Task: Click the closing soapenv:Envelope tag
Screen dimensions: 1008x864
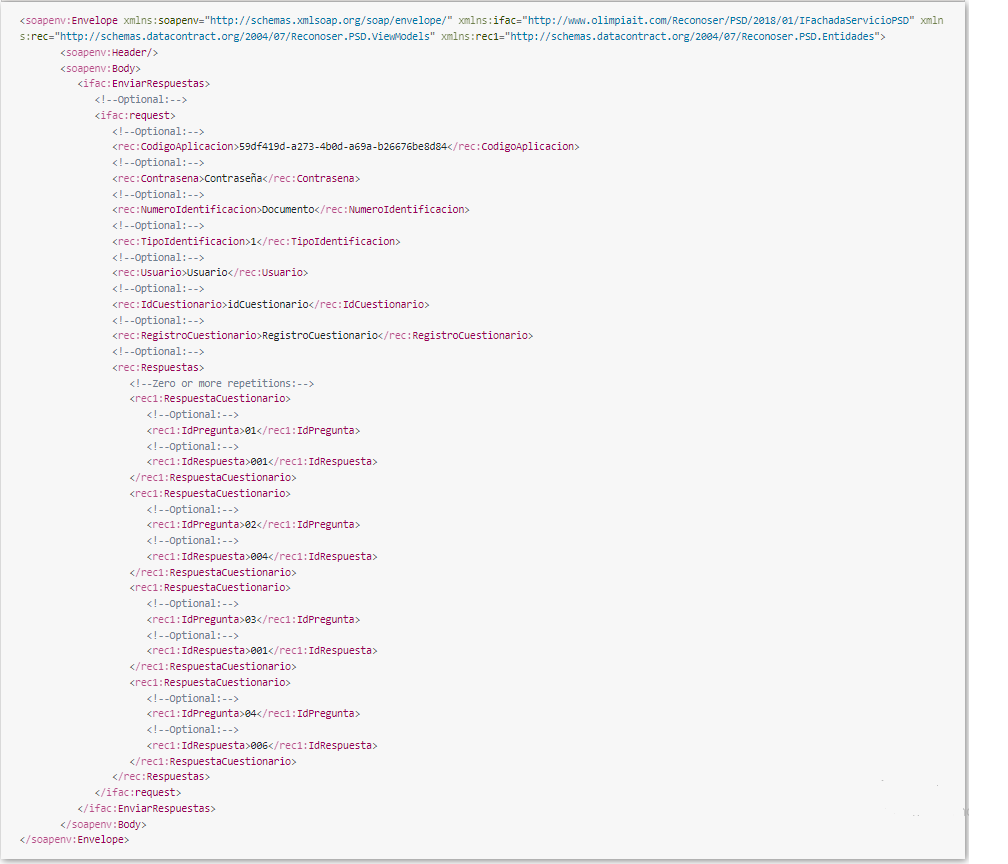Action: [75, 839]
